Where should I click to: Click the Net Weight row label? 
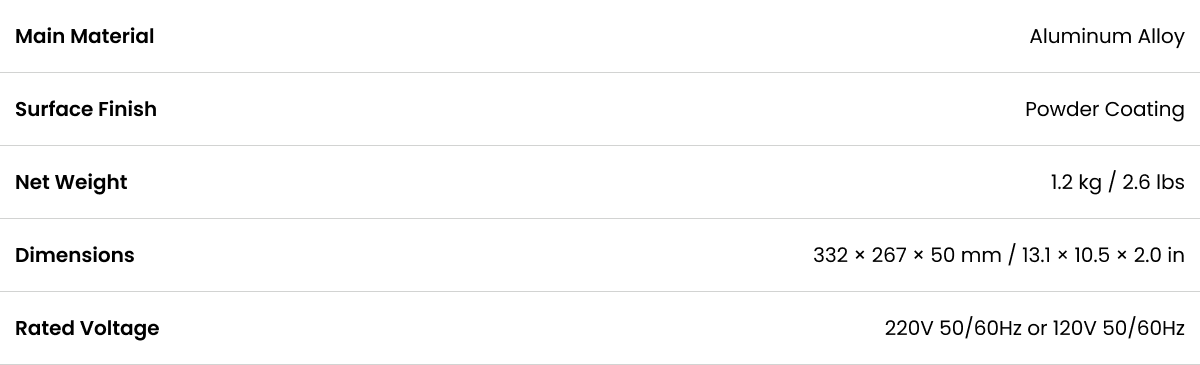(x=71, y=182)
